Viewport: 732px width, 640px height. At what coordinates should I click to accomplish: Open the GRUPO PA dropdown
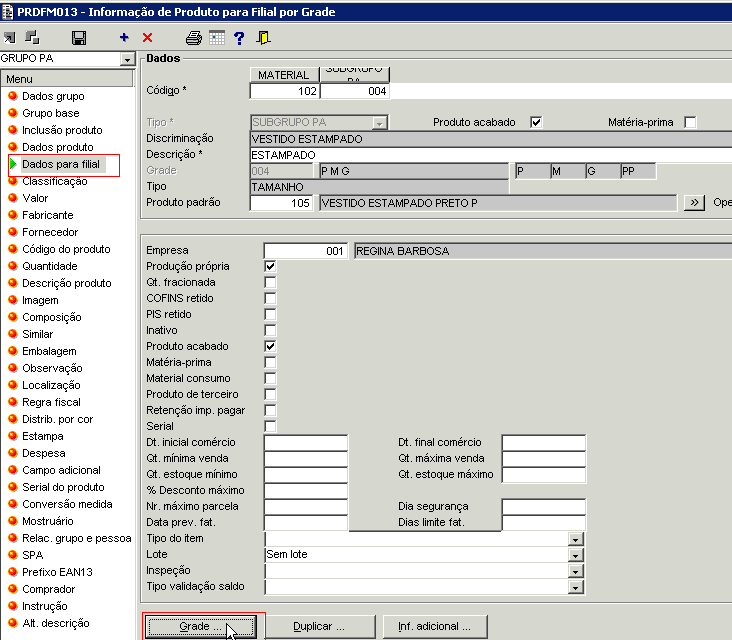point(126,59)
